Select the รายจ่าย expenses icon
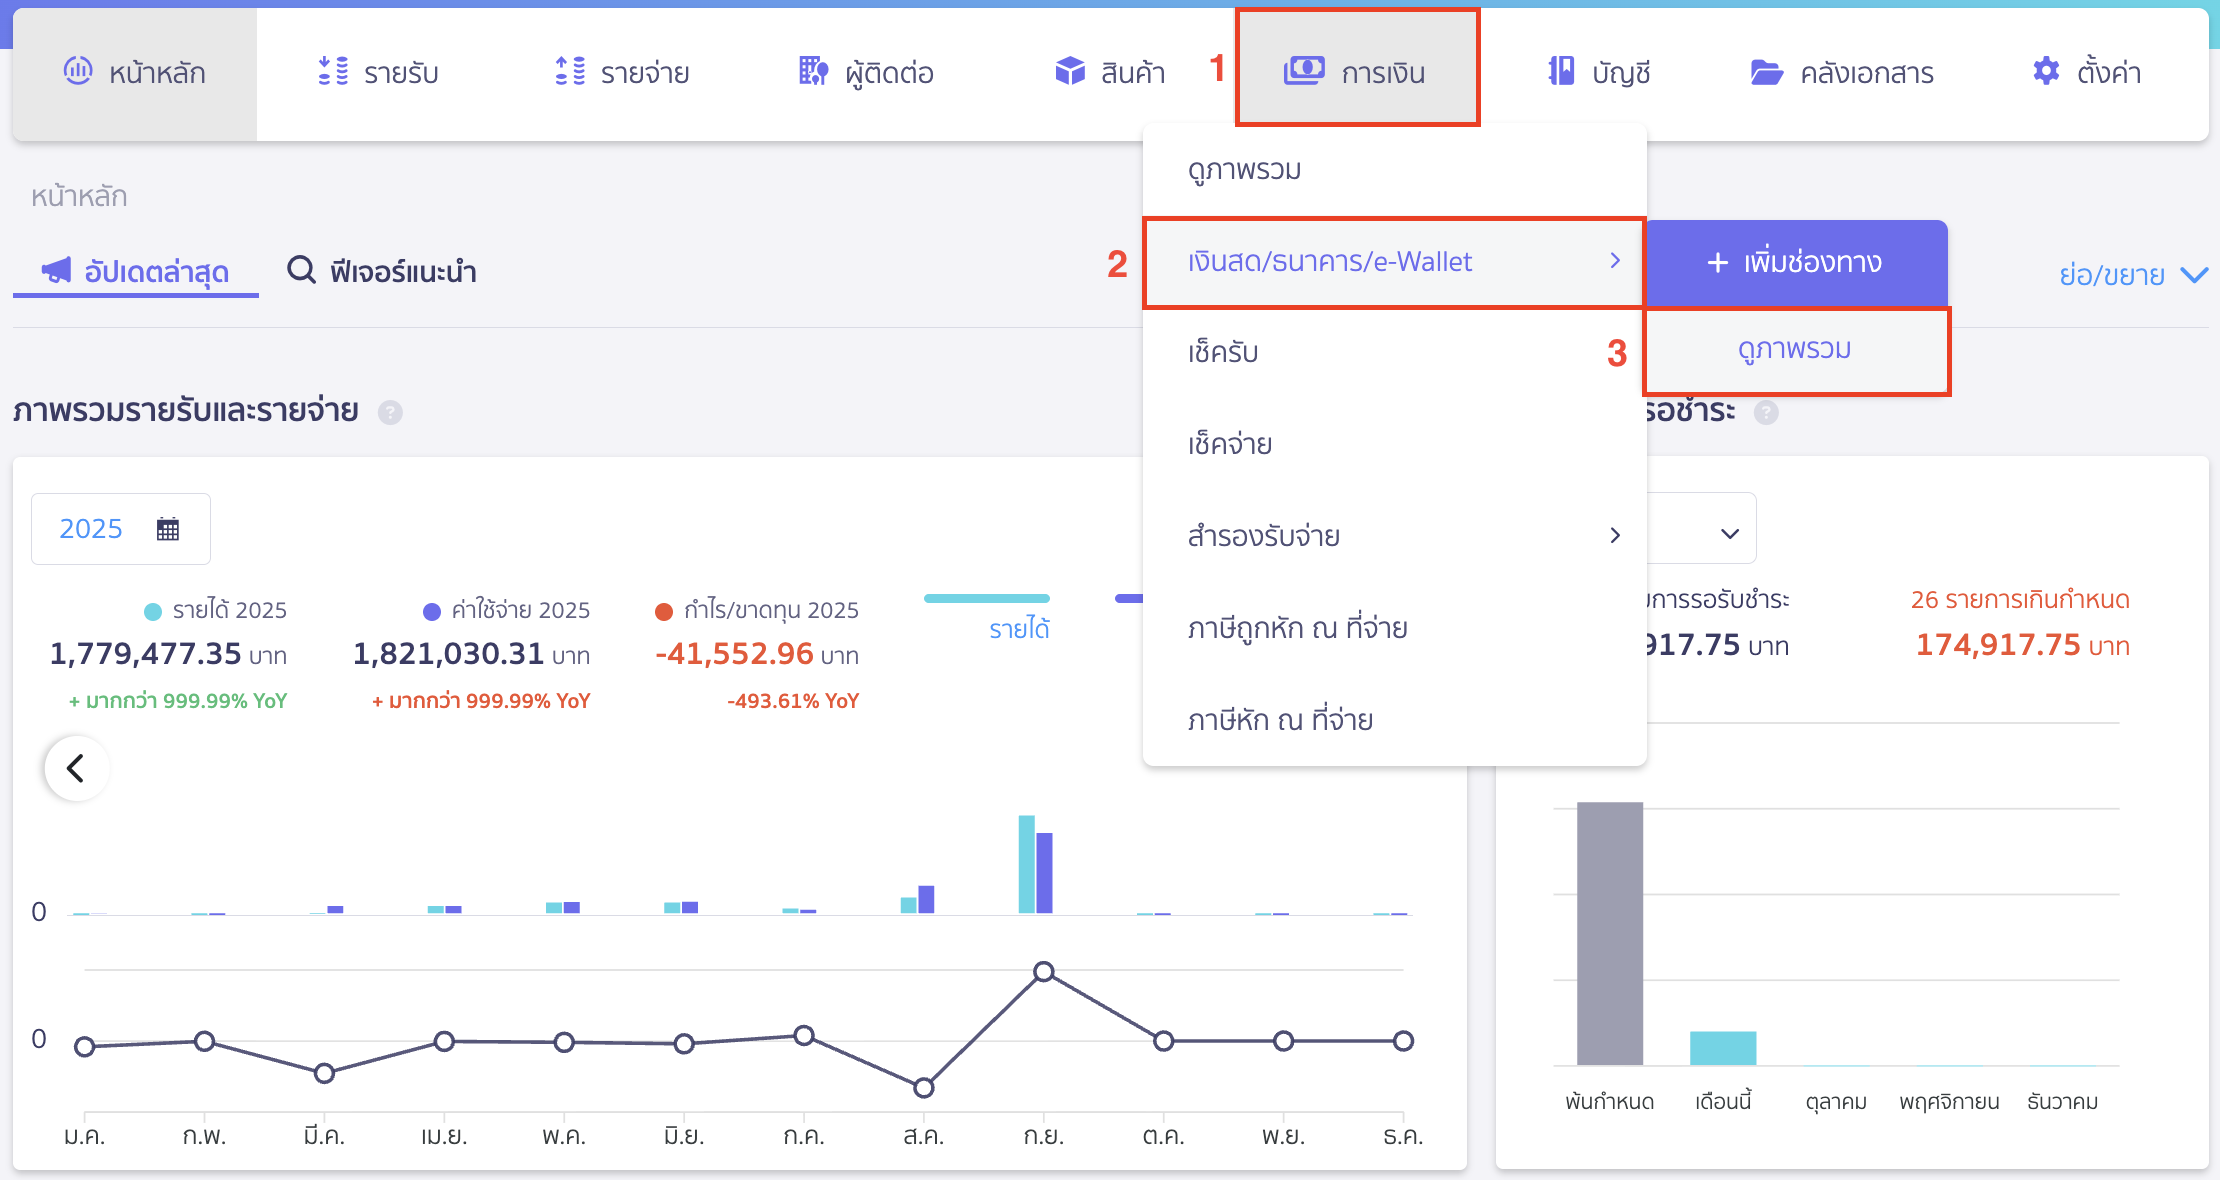 [x=569, y=71]
